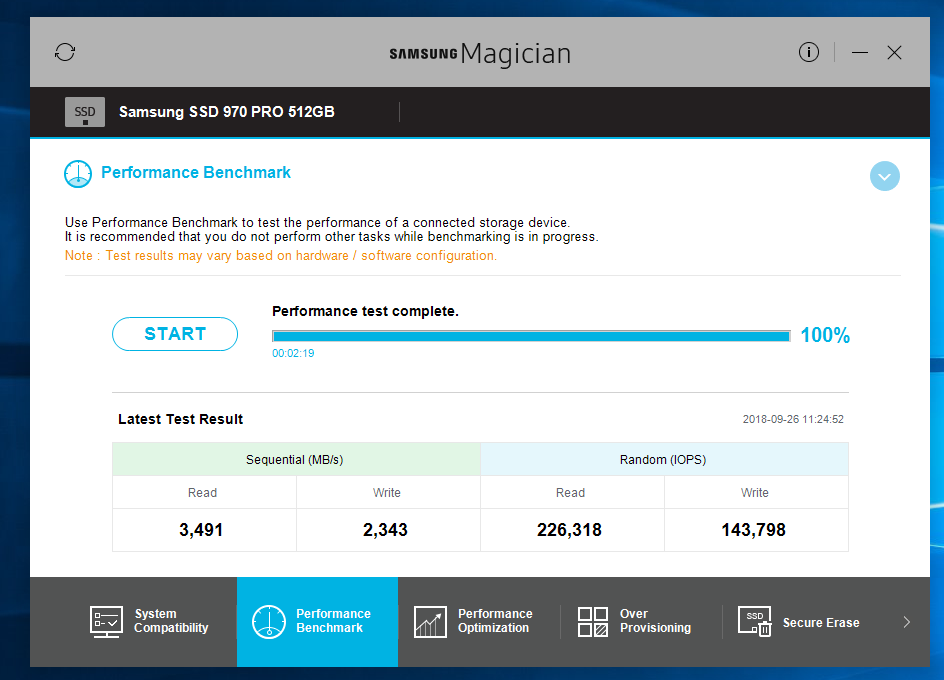Click the Performance Benchmark gauge icon in header

click(x=78, y=173)
